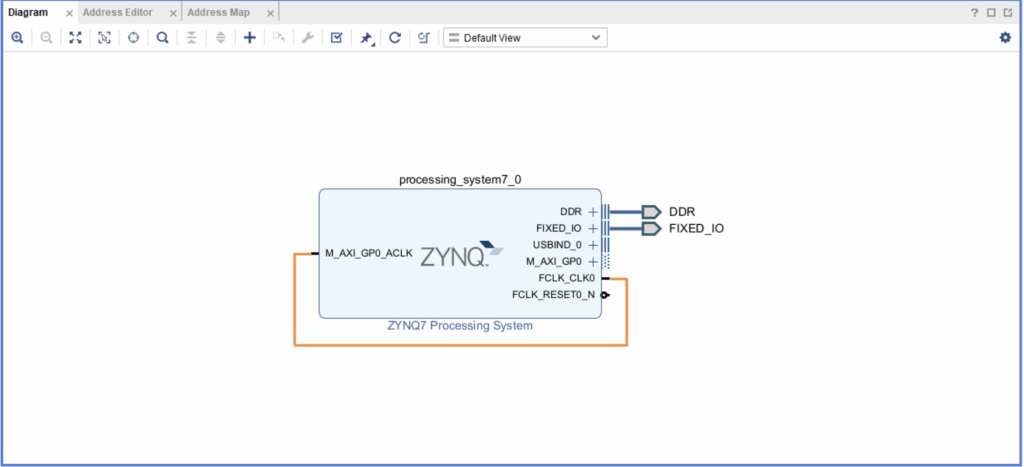Open diagram settings gear icon
This screenshot has width=1024, height=467.
pos(1005,38)
